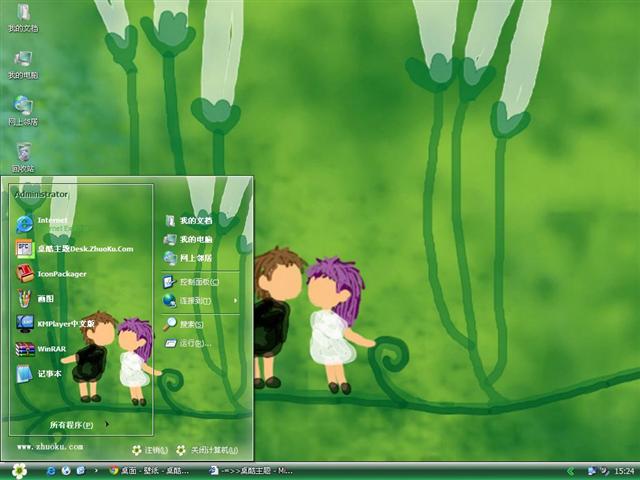640x480 pixels.
Task: Open the 网上邻居 desktop icon
Action: click(x=23, y=111)
